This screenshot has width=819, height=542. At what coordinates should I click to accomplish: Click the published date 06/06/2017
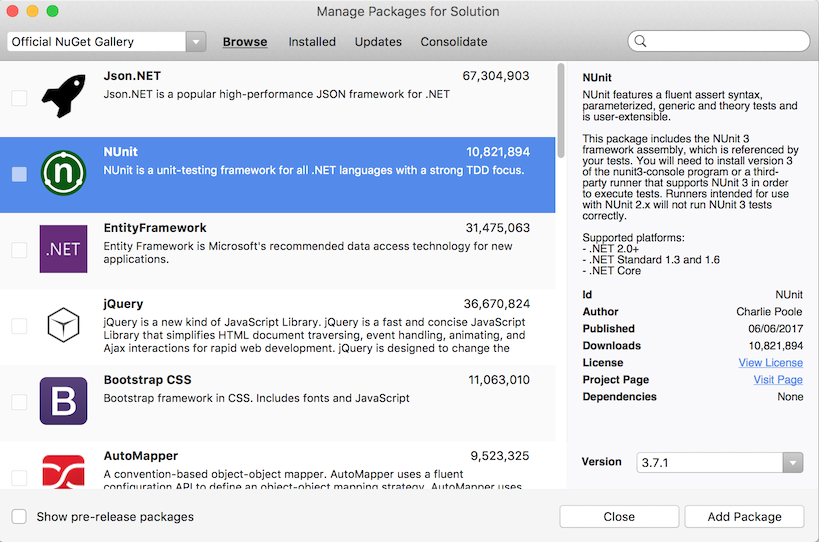tap(776, 328)
